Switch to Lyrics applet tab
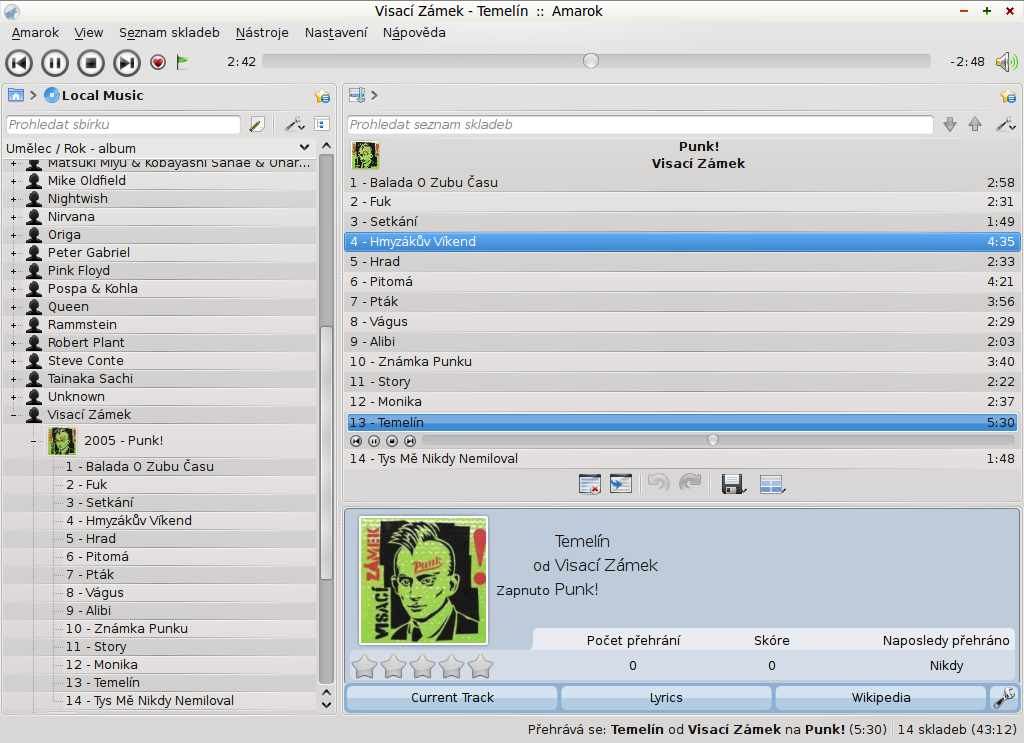This screenshot has height=743, width=1024. pyautogui.click(x=666, y=698)
